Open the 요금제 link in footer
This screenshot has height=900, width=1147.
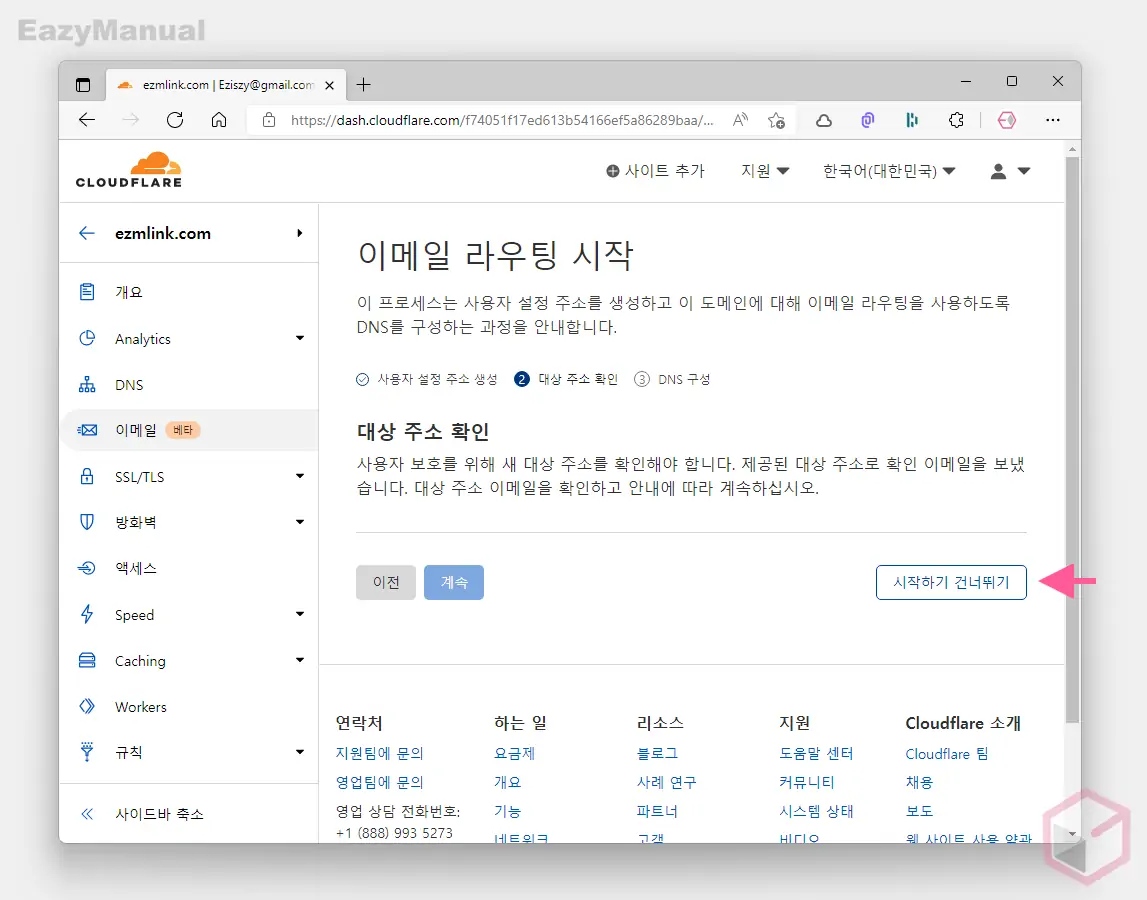point(514,753)
